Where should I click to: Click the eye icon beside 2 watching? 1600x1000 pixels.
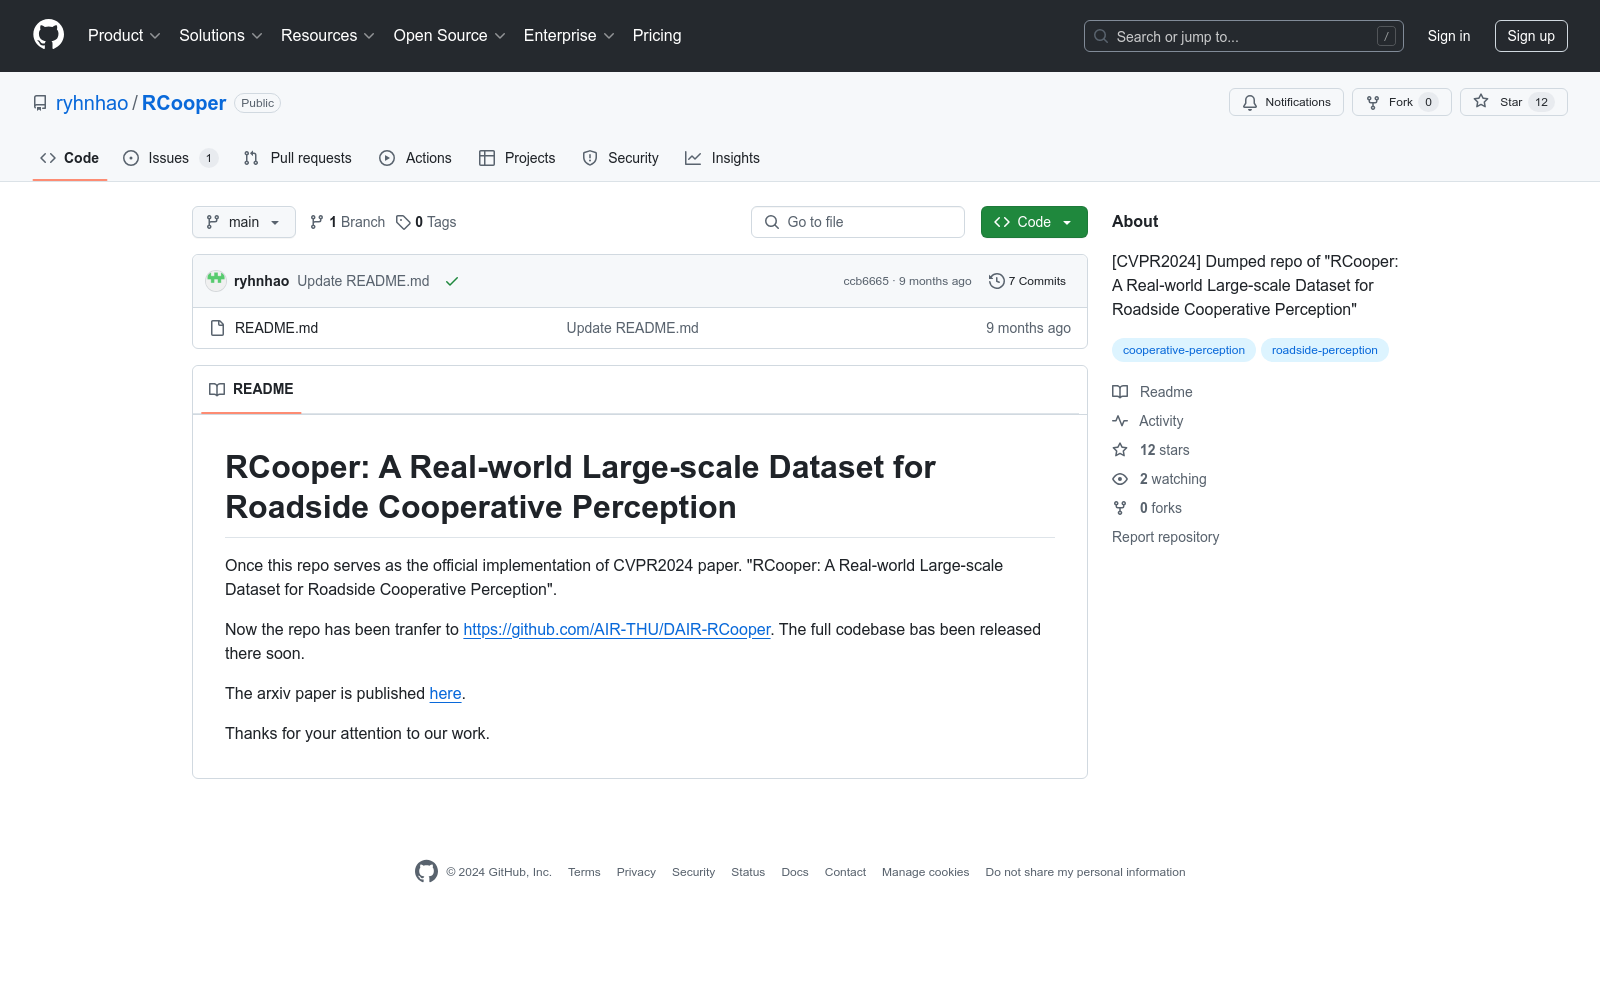(x=1120, y=479)
